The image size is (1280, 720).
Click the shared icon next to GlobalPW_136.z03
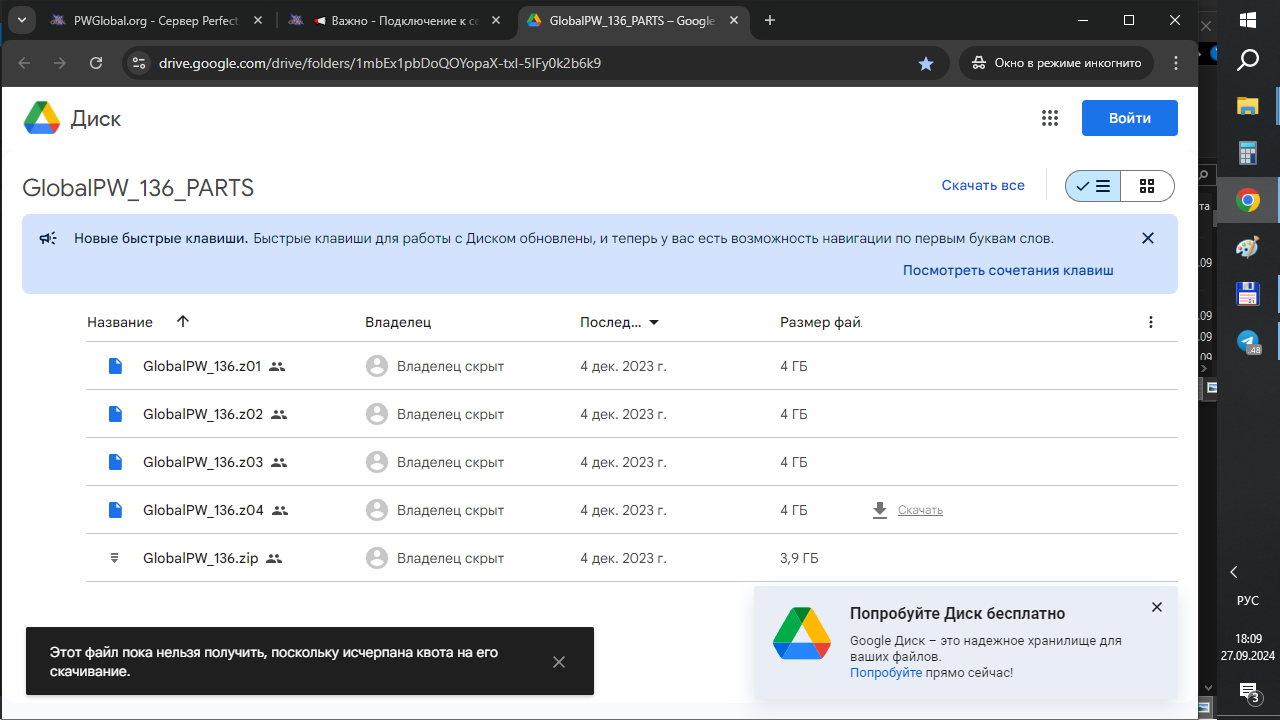279,463
